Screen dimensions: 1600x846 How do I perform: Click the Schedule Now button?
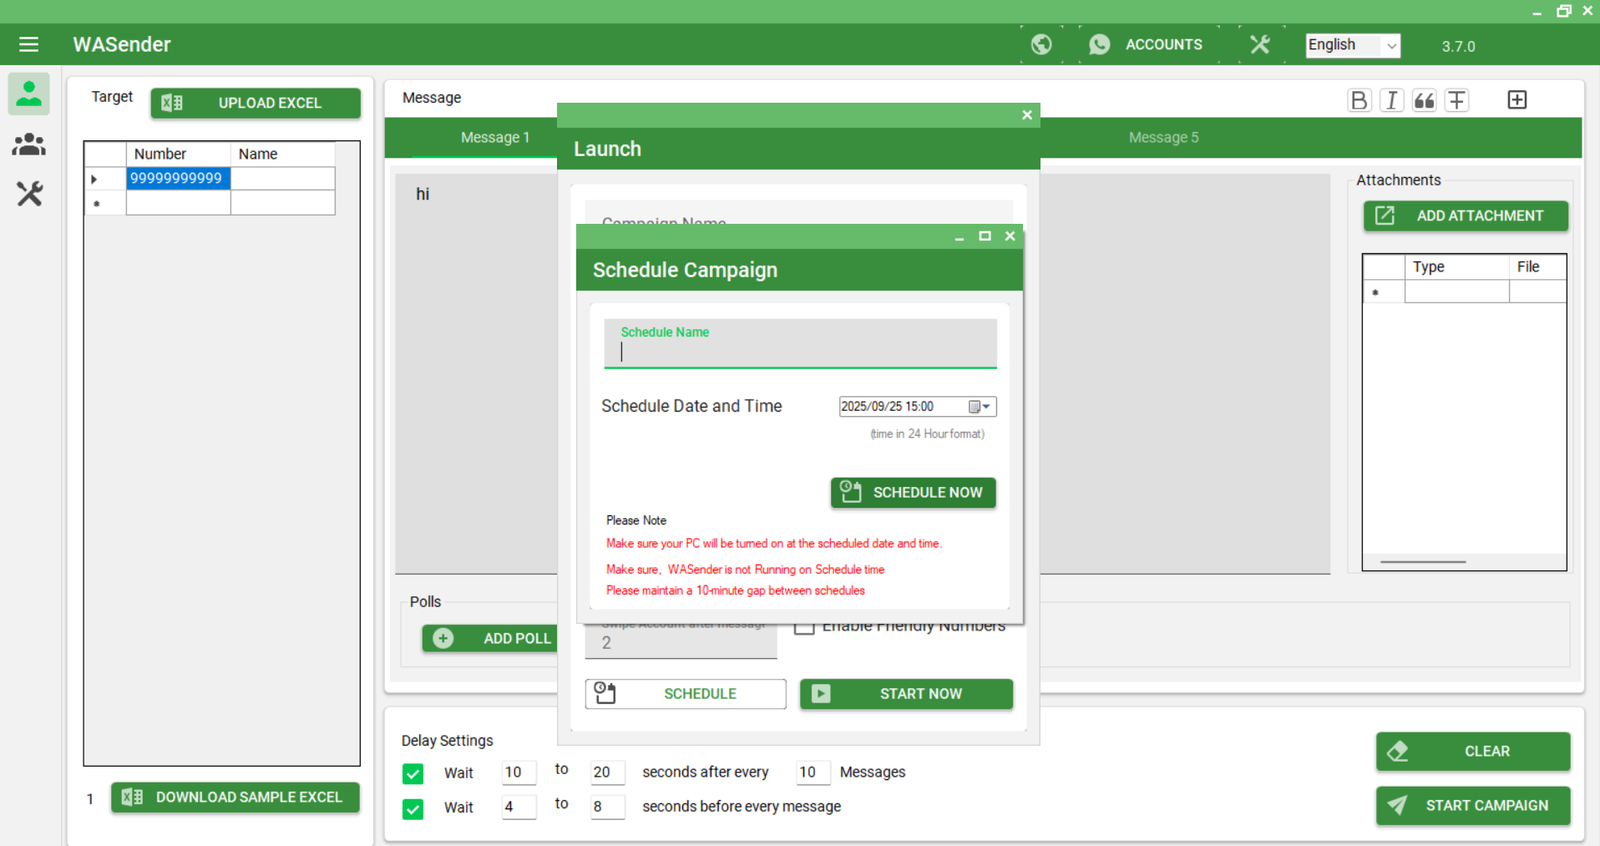coord(913,492)
